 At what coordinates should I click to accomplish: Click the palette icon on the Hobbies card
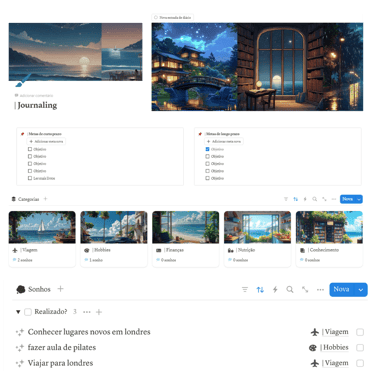point(87,250)
